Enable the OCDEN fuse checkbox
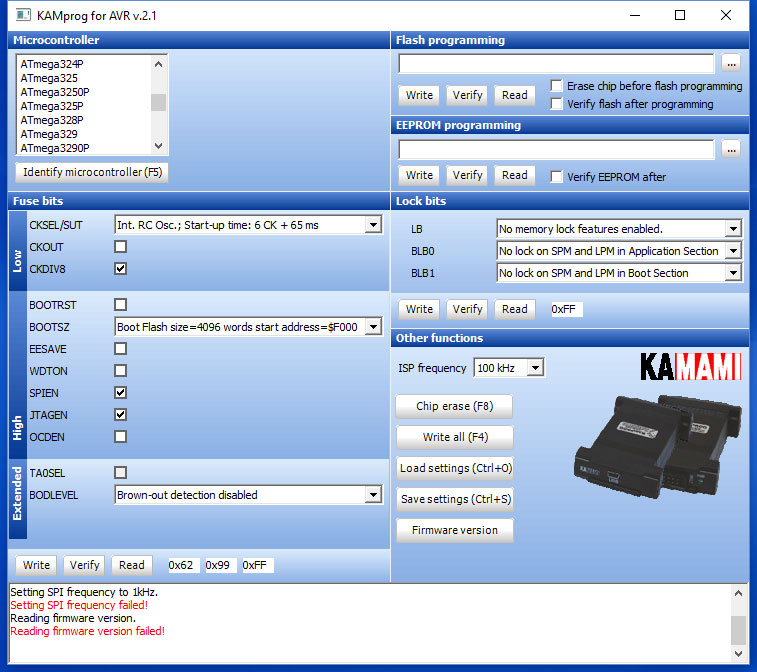 pyautogui.click(x=121, y=436)
